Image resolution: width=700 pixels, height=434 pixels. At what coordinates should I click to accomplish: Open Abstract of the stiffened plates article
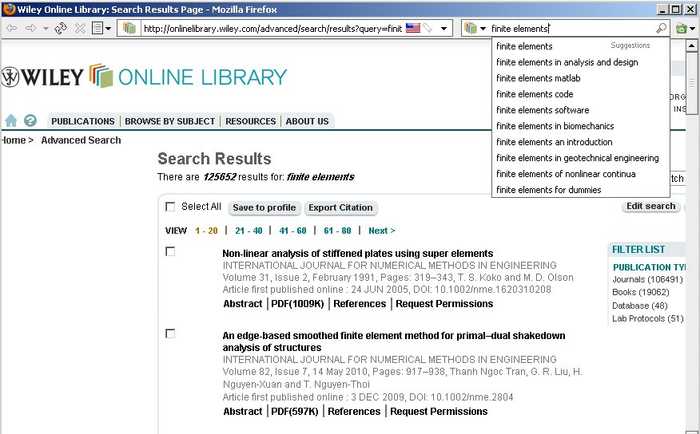pos(242,304)
